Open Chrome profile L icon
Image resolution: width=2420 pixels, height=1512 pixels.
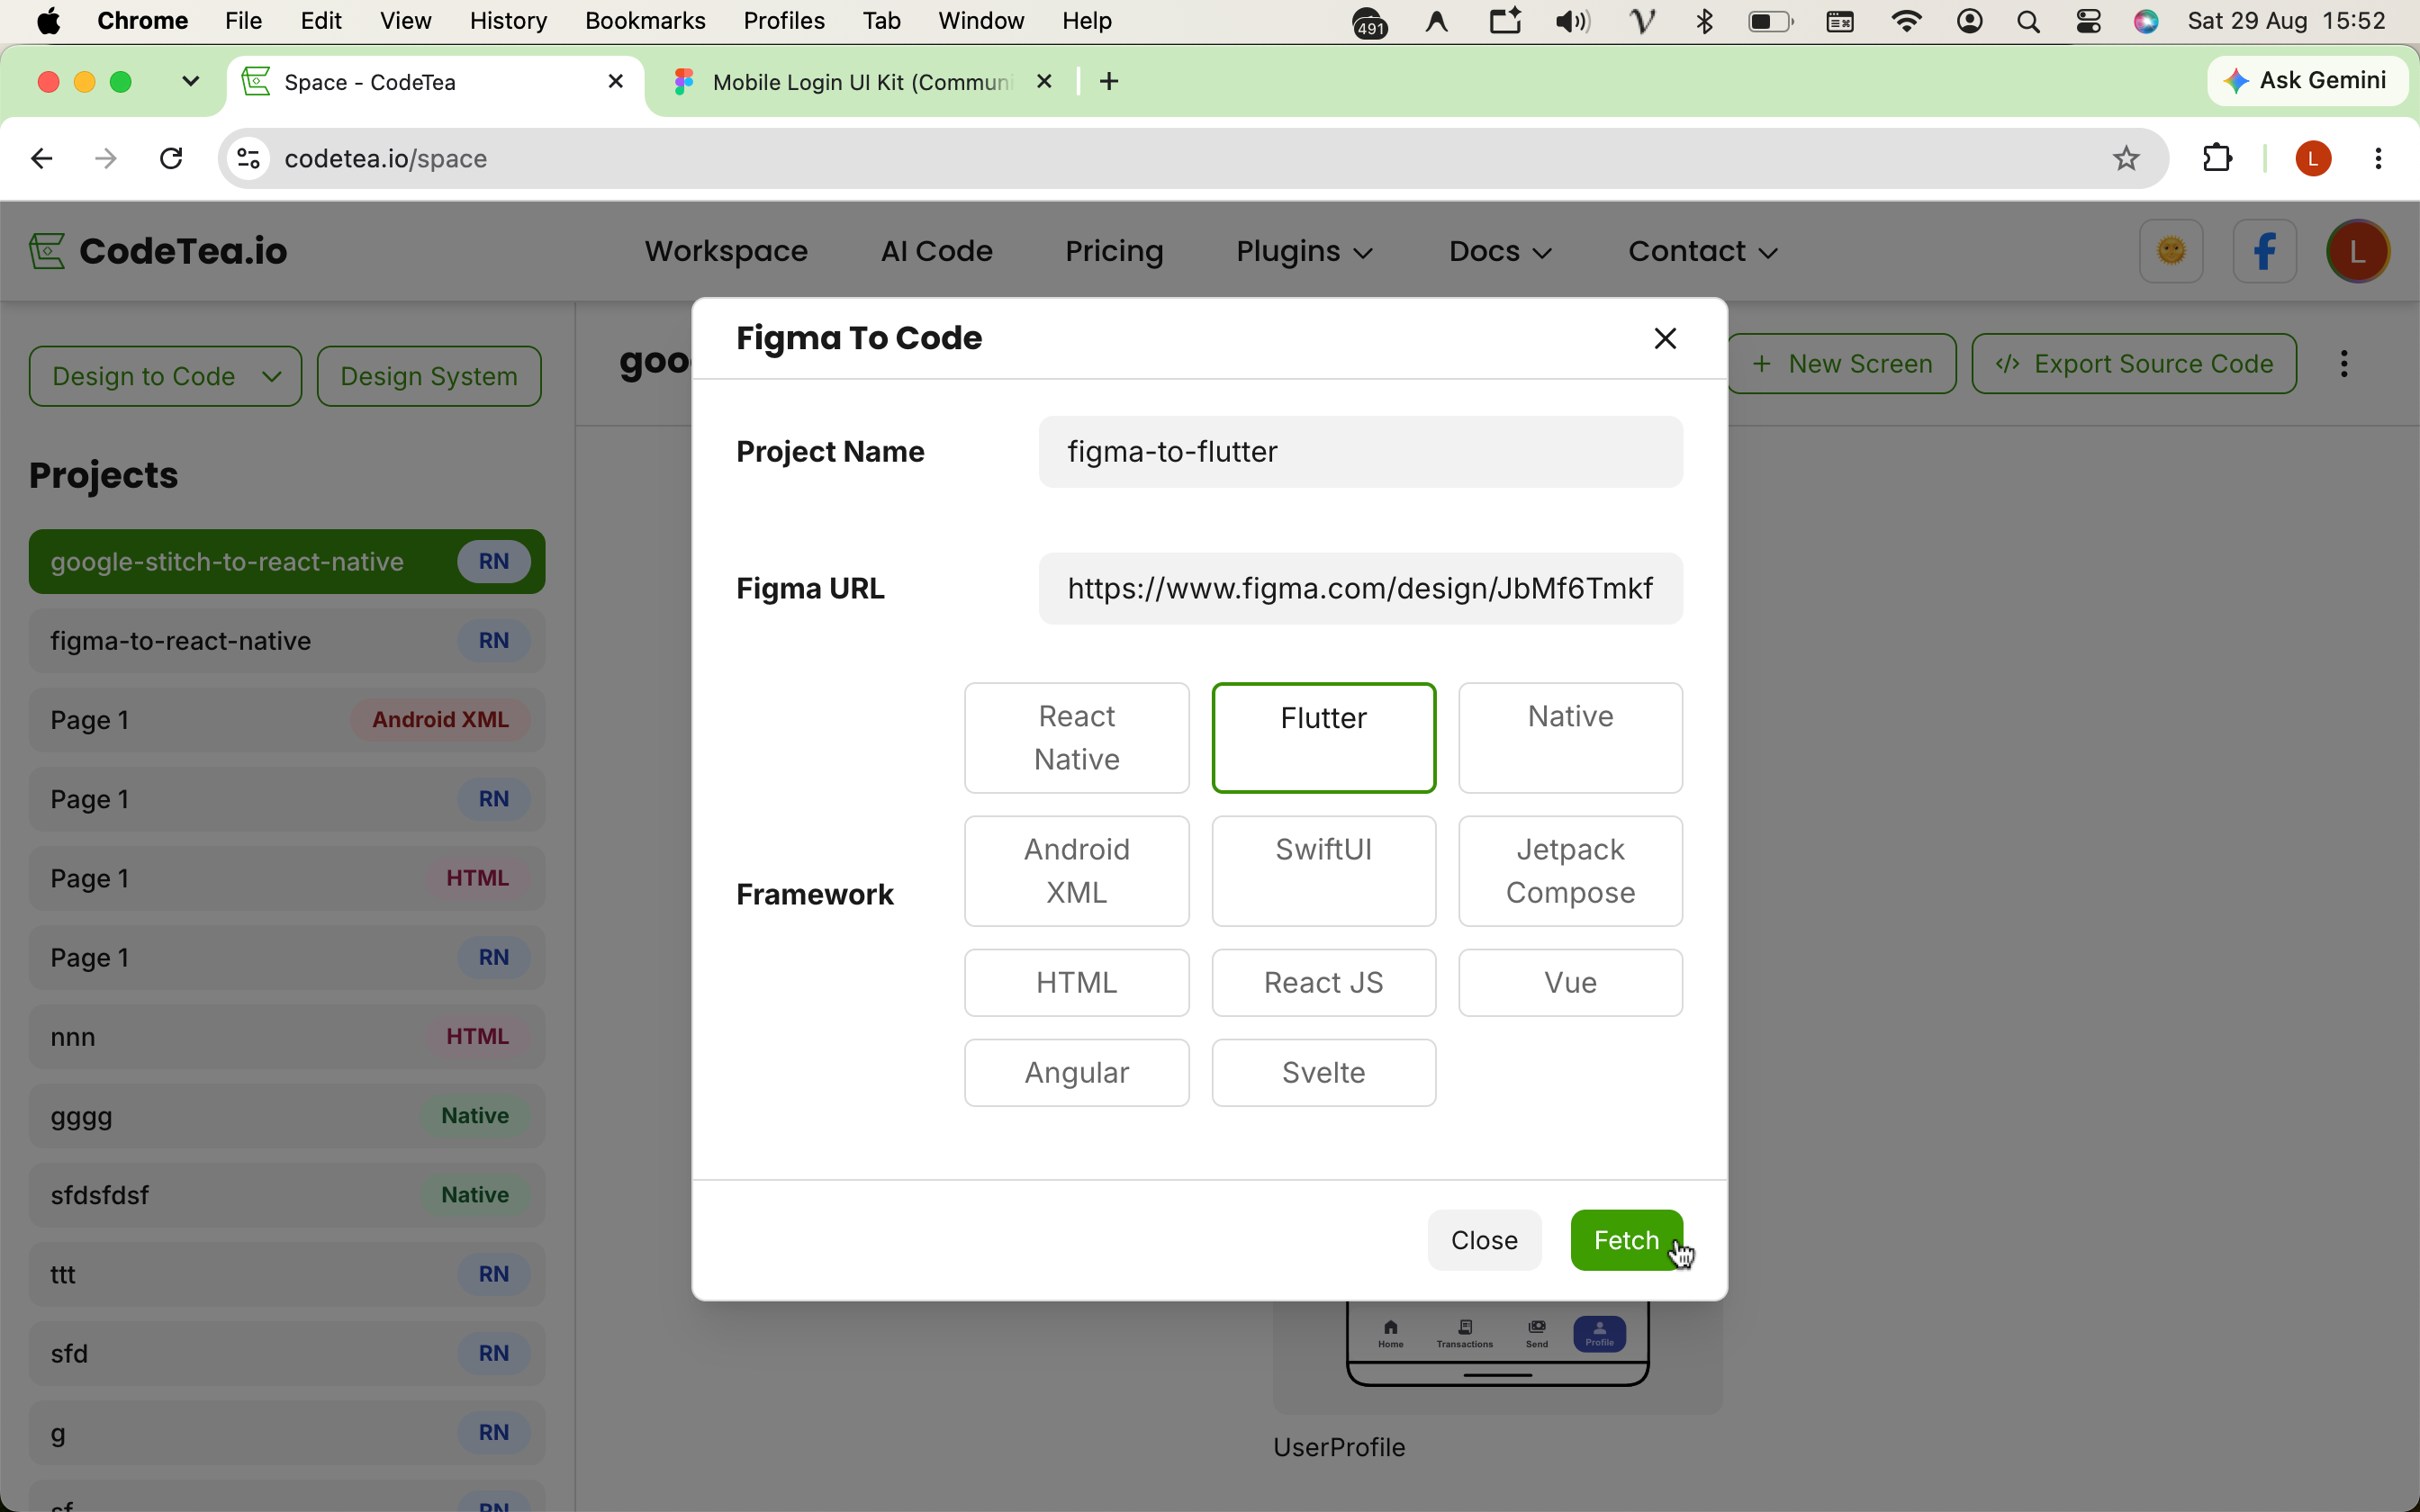click(2313, 158)
